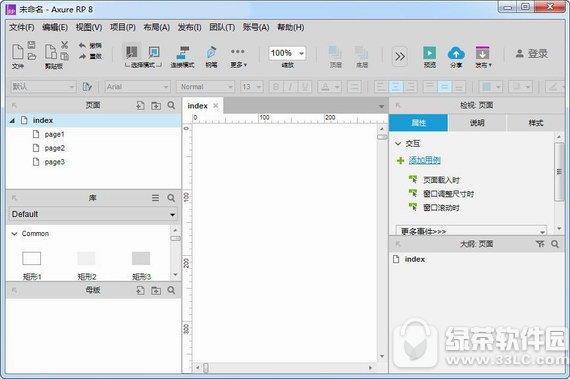Open the 文件(F) menu
Image resolution: width=570 pixels, height=379 pixels.
pos(22,27)
